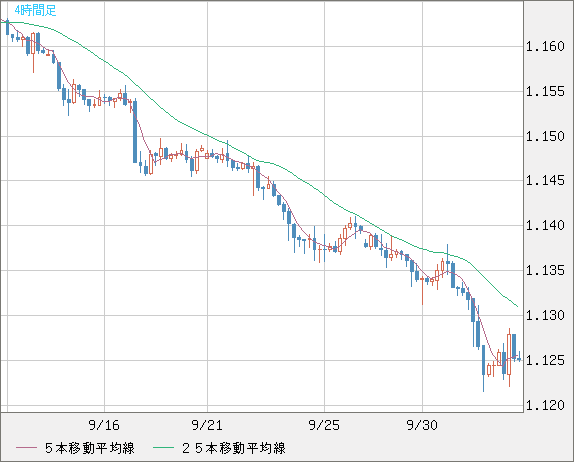Click the 9/30 date label

[422, 425]
